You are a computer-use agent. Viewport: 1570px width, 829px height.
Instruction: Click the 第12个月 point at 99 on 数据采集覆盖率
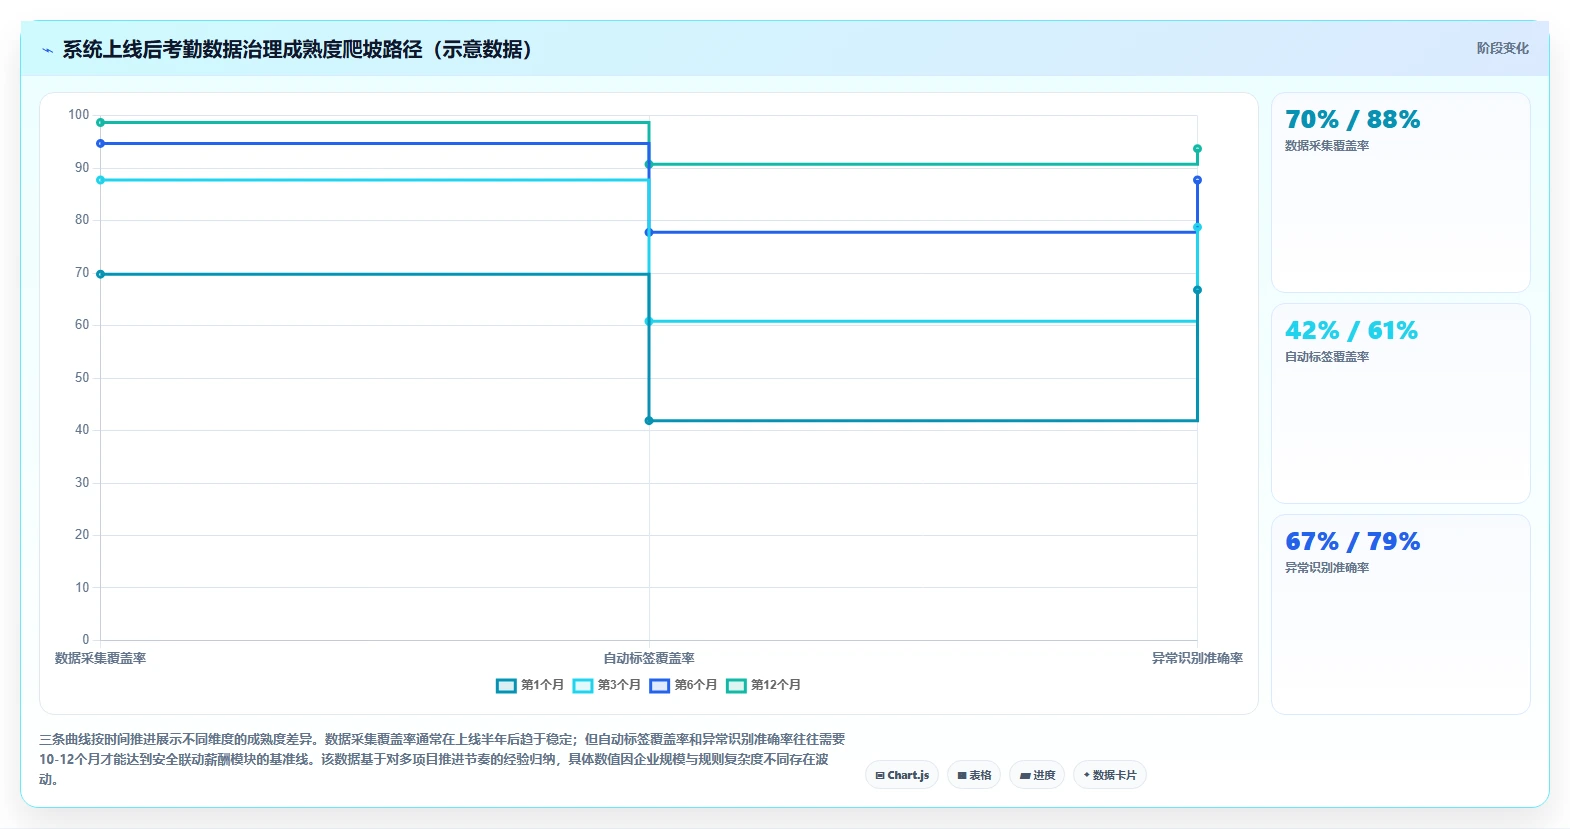tap(100, 122)
